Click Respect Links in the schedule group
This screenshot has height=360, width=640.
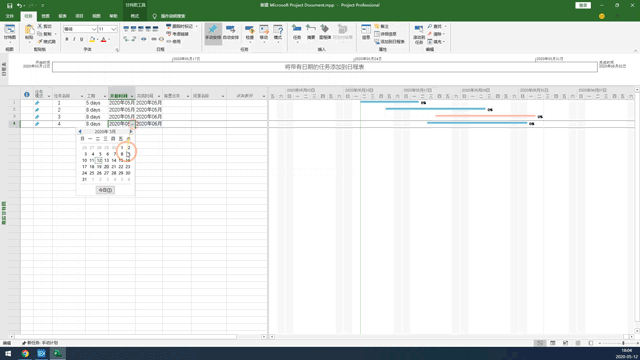[x=178, y=34]
